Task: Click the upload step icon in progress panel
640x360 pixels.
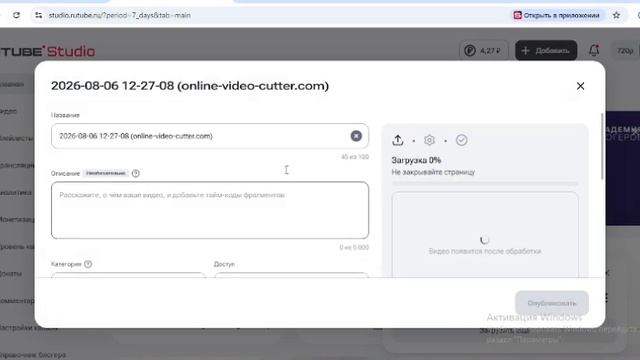Action: (398, 140)
